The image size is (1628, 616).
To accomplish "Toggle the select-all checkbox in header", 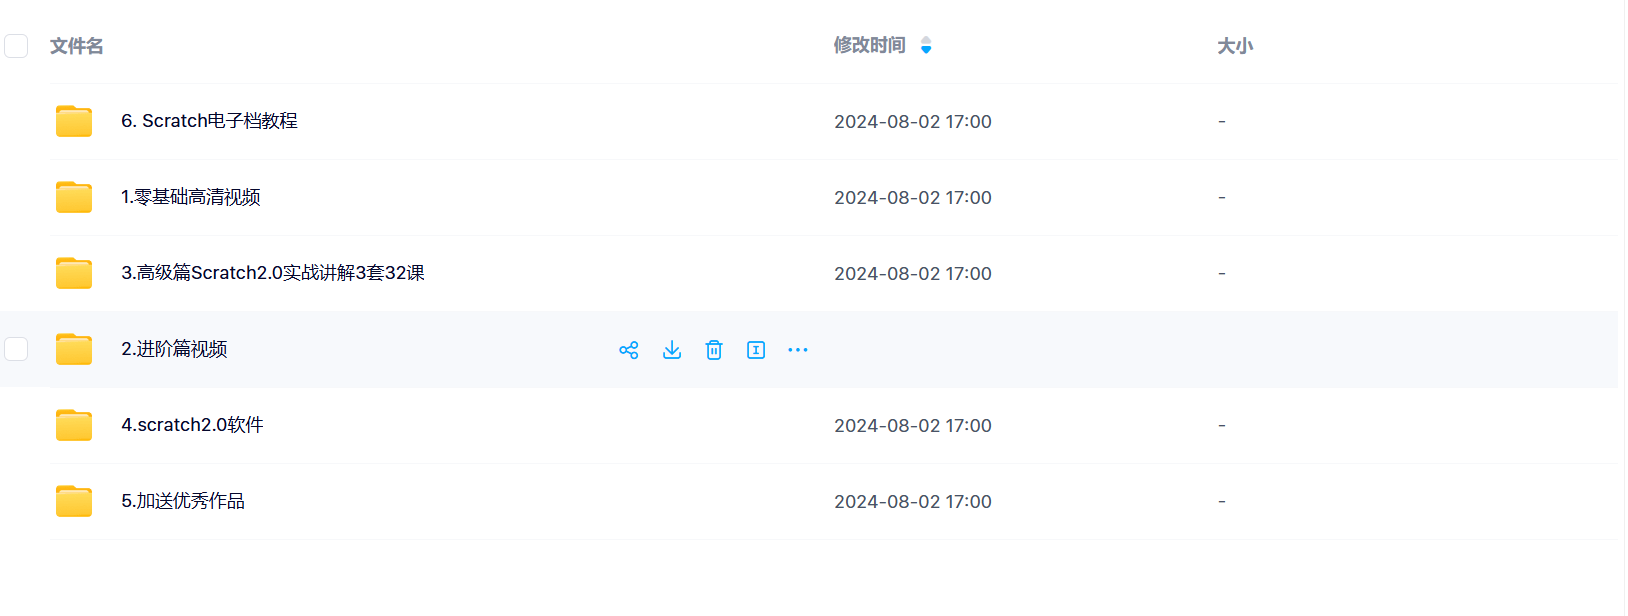I will pyautogui.click(x=16, y=46).
